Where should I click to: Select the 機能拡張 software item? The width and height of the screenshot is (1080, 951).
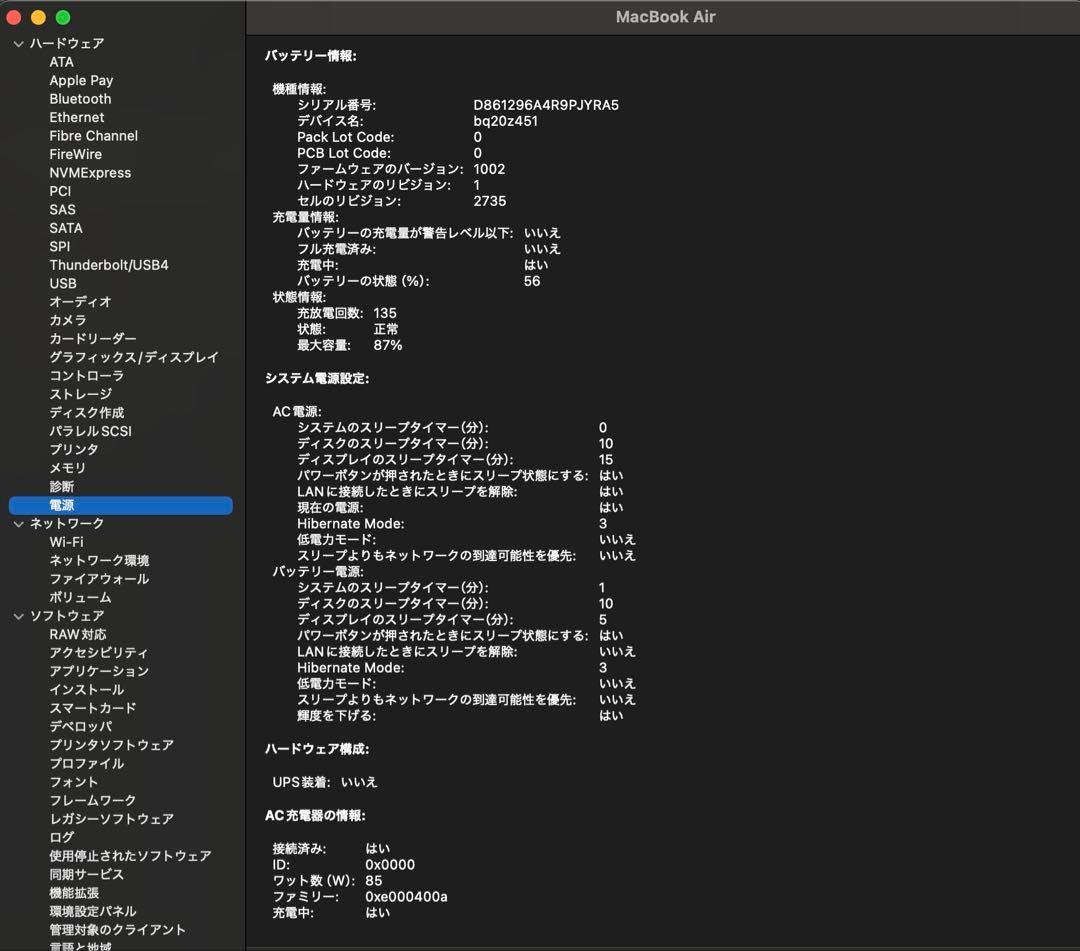(74, 893)
